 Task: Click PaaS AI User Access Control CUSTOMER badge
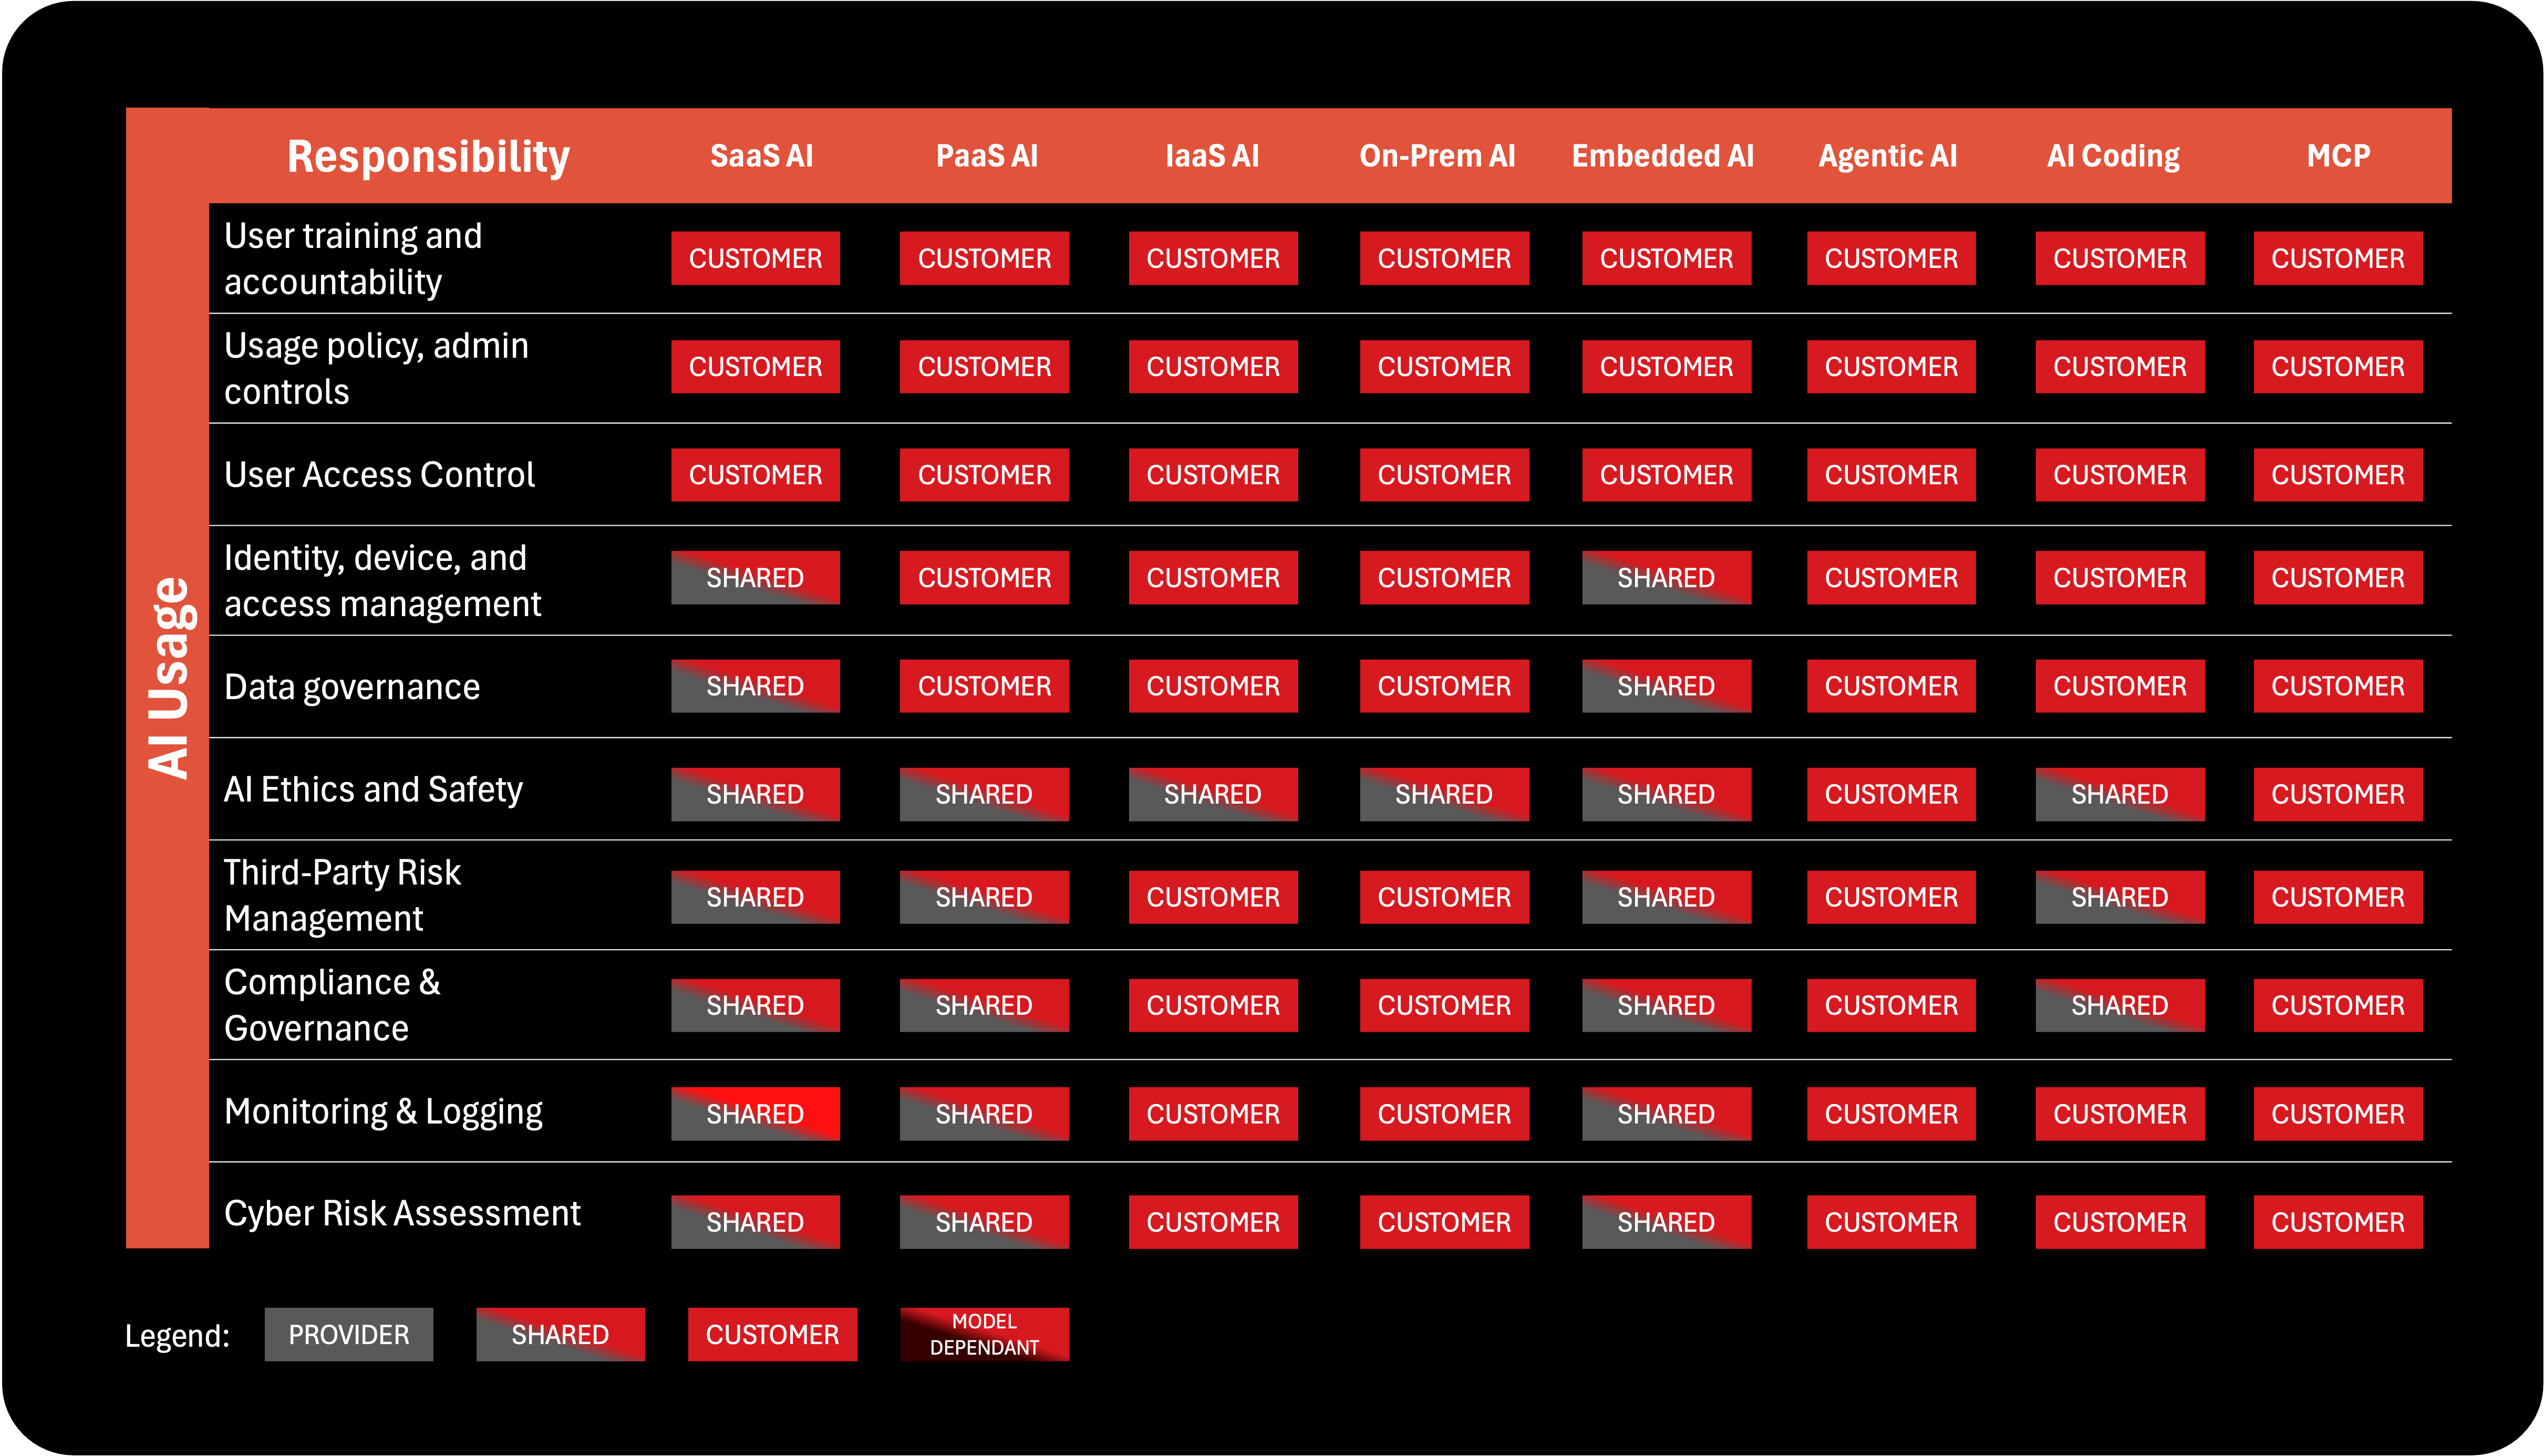984,474
